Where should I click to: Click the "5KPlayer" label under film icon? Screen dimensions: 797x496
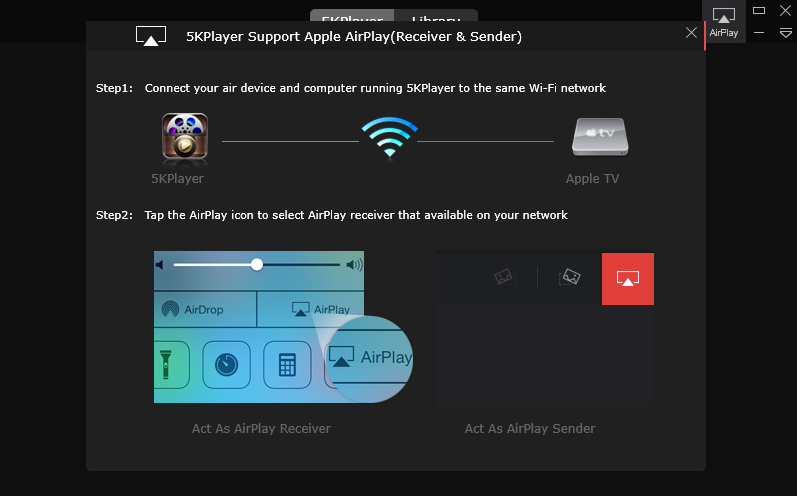point(177,178)
